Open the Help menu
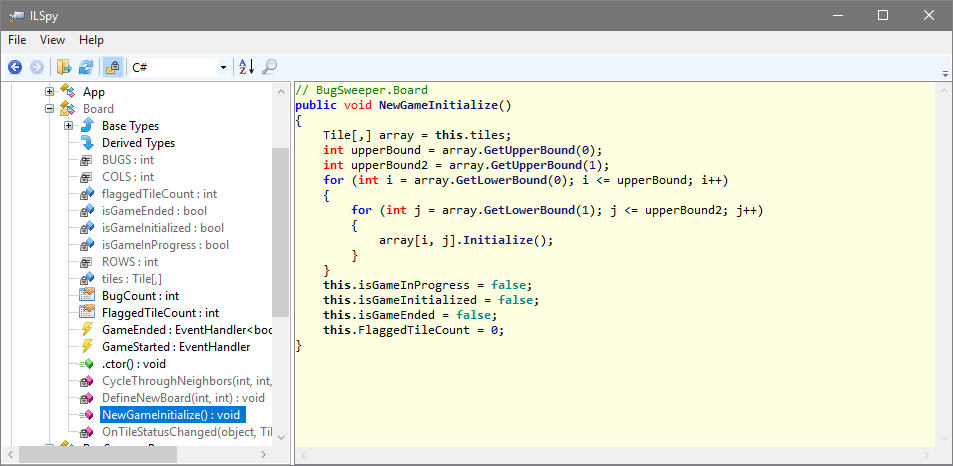953x466 pixels. pos(91,40)
